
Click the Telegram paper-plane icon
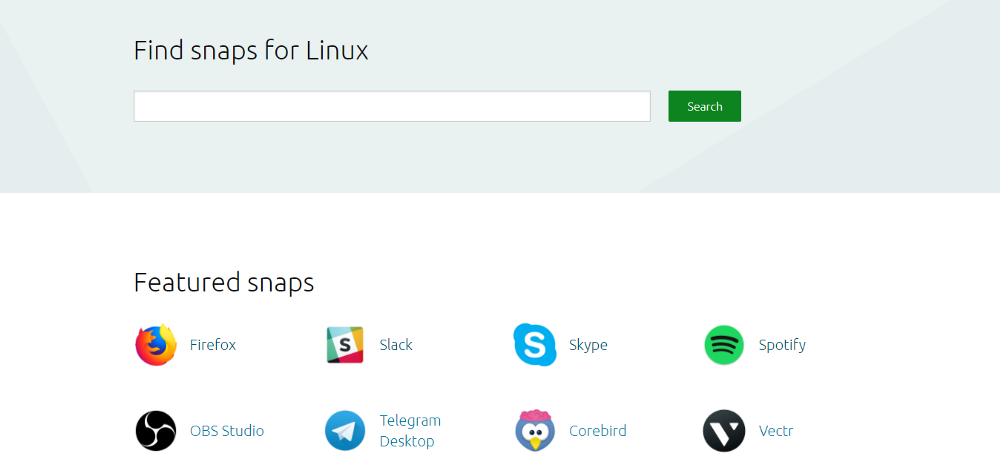[345, 431]
